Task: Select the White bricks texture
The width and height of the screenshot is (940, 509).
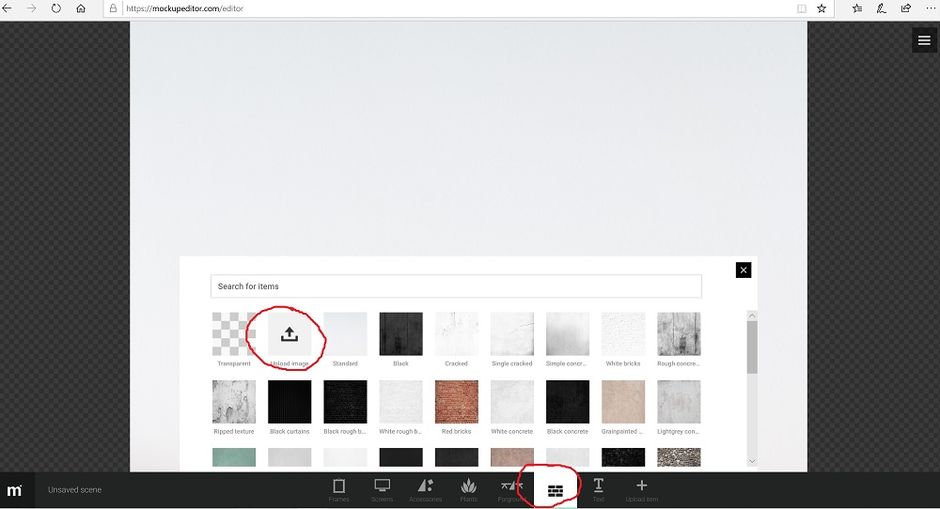Action: (623, 334)
